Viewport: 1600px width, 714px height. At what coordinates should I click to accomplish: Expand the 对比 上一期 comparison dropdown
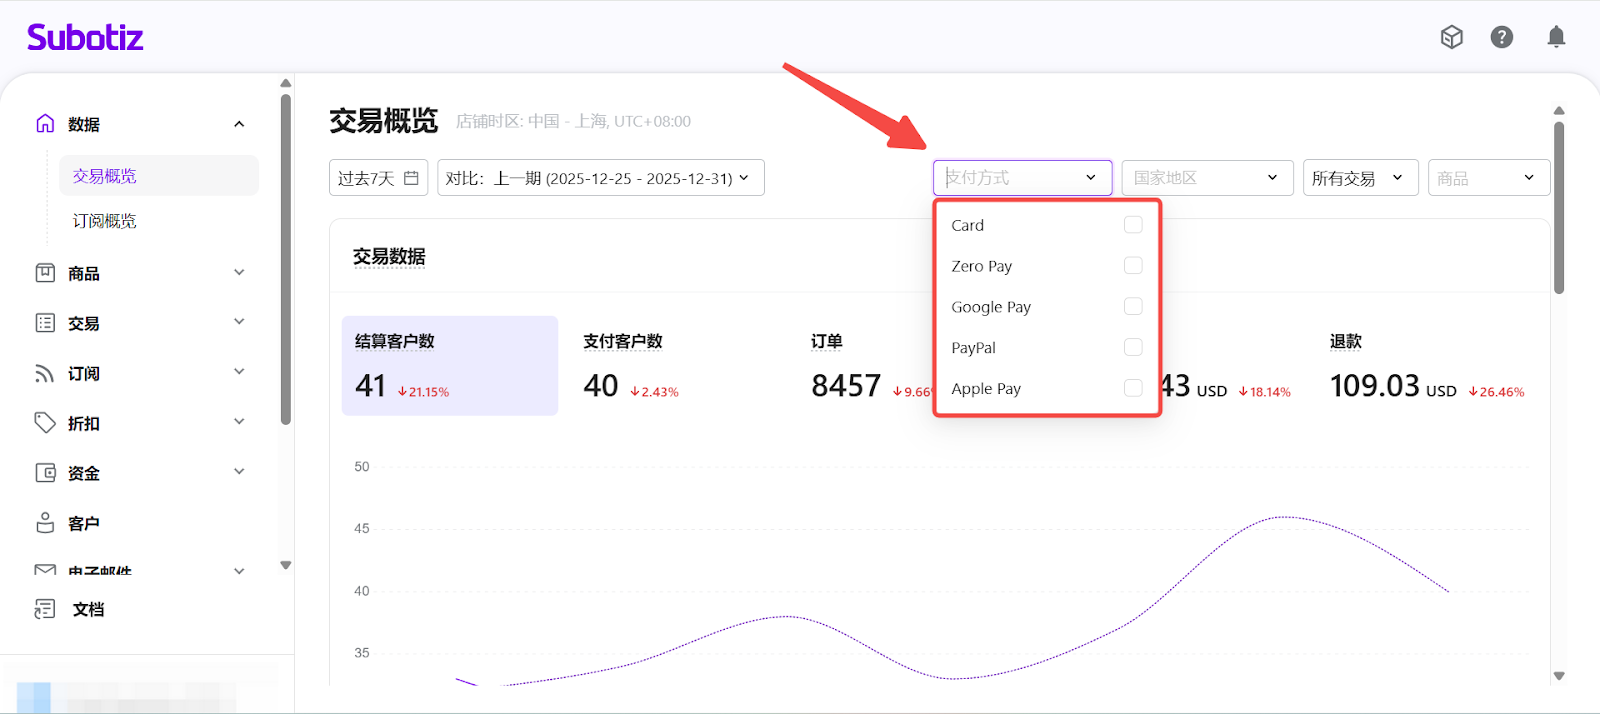(600, 178)
